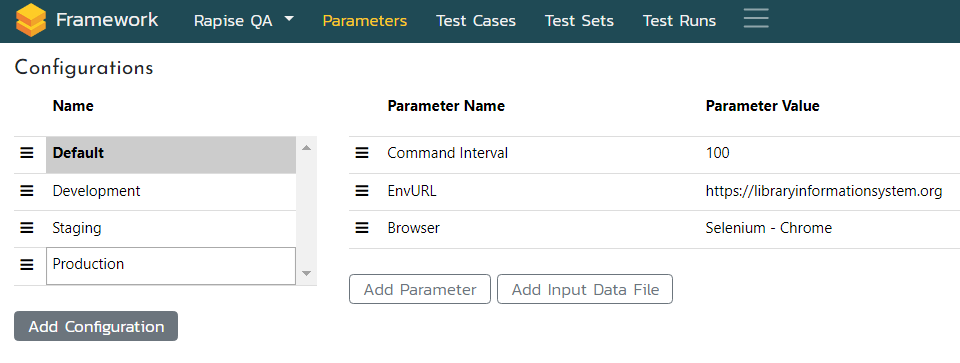Click the handle icon for Command Interval
The image size is (960, 363).
pyautogui.click(x=362, y=153)
